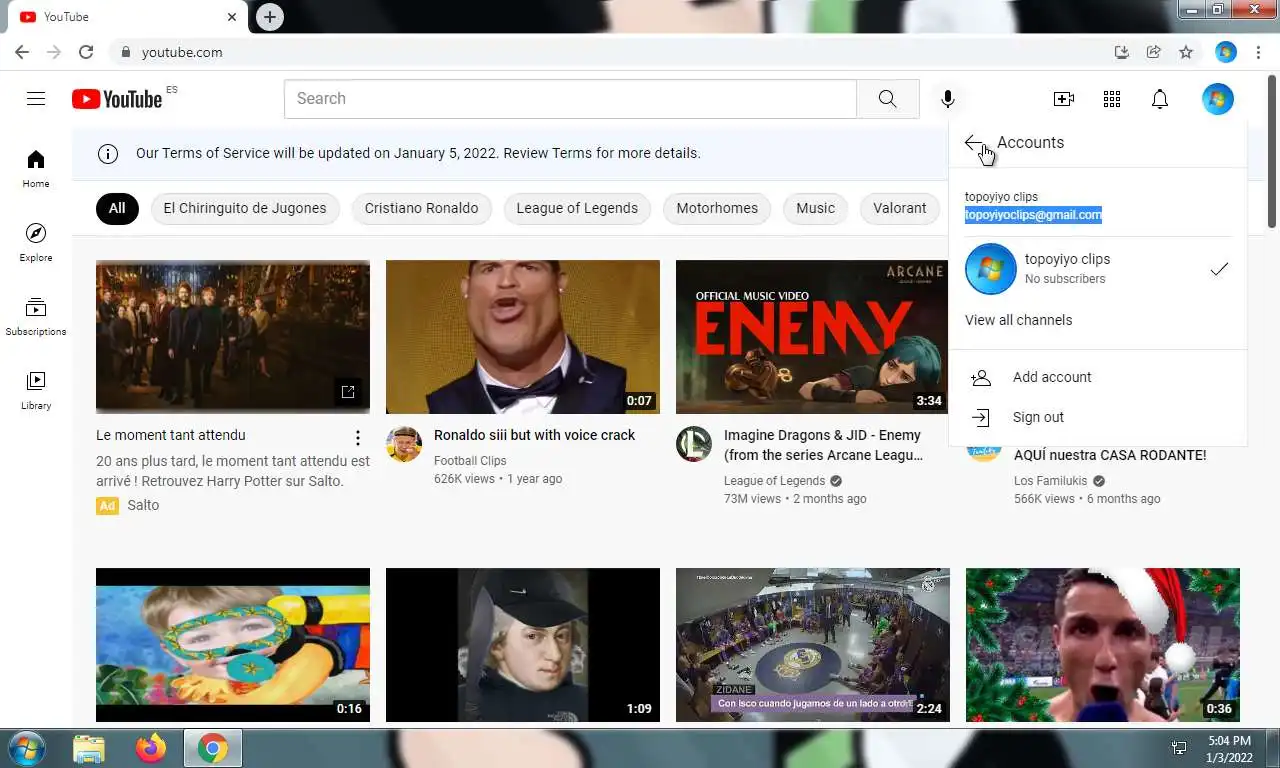The height and width of the screenshot is (768, 1280).
Task: Start voice search with the microphone
Action: [948, 99]
